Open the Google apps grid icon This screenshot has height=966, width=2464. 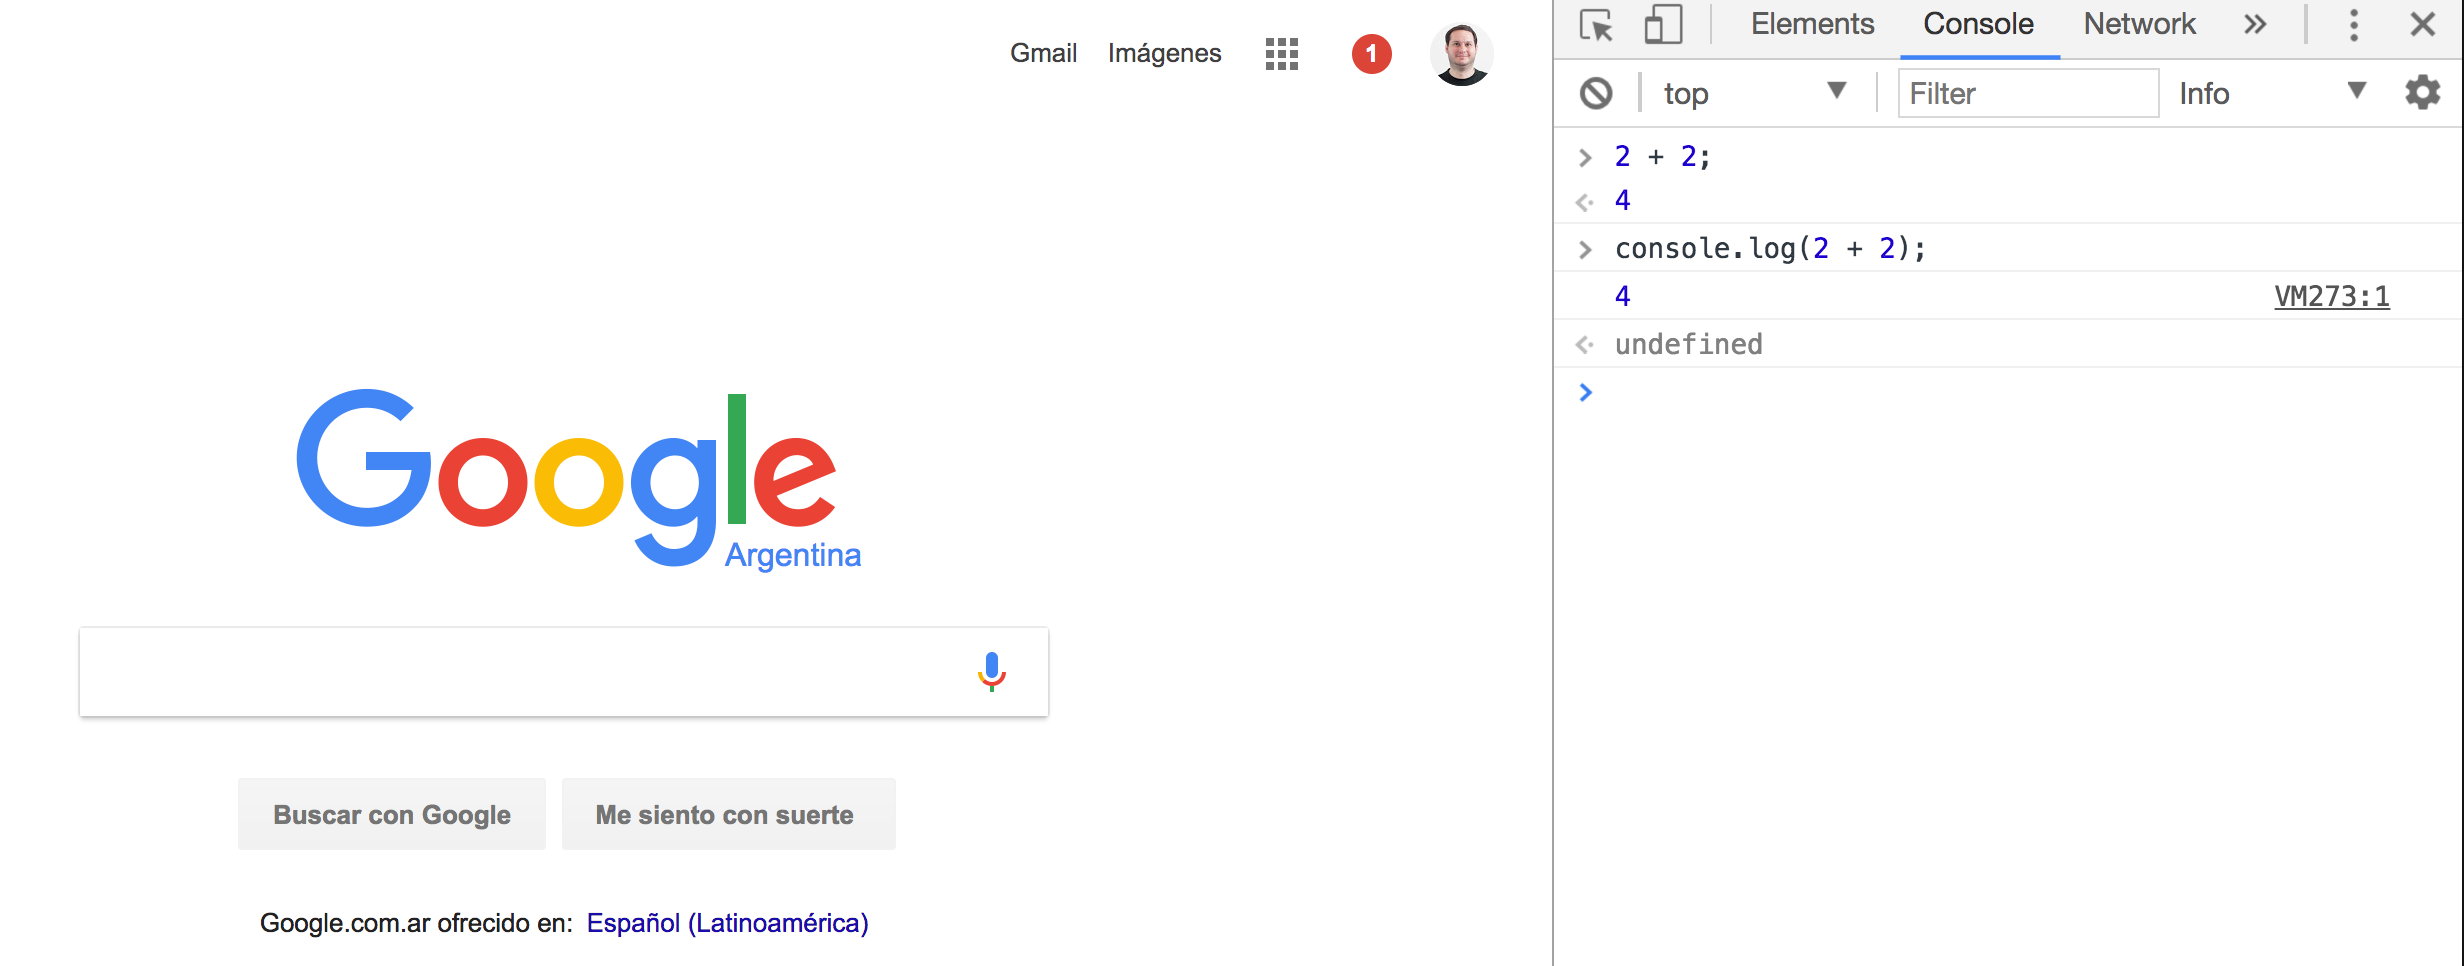(1281, 54)
